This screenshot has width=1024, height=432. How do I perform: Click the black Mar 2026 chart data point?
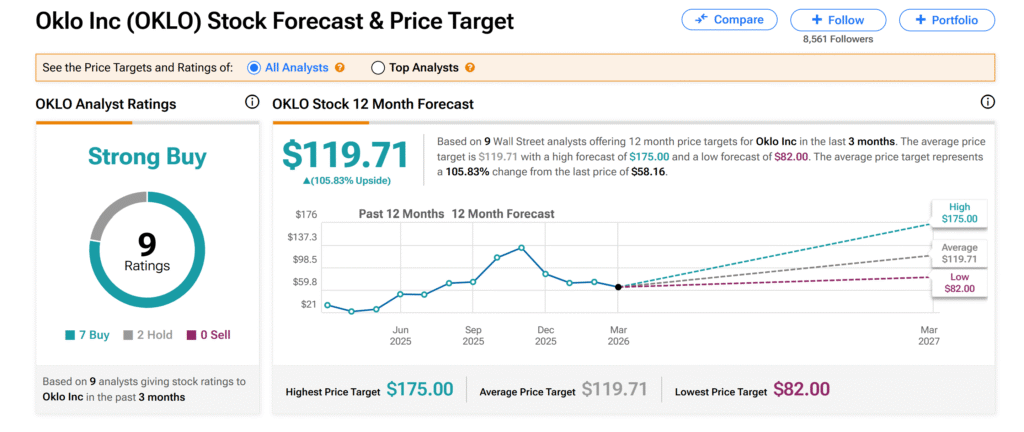618,287
